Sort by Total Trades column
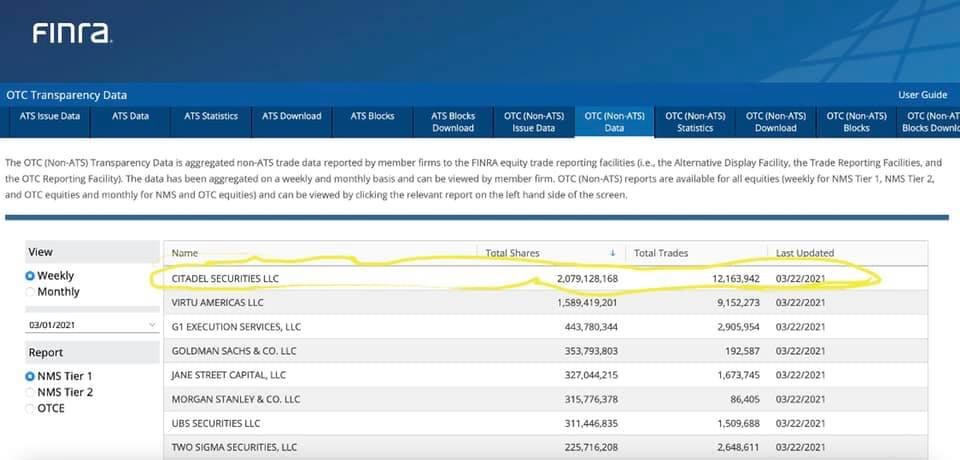Image resolution: width=960 pixels, height=460 pixels. click(x=661, y=253)
